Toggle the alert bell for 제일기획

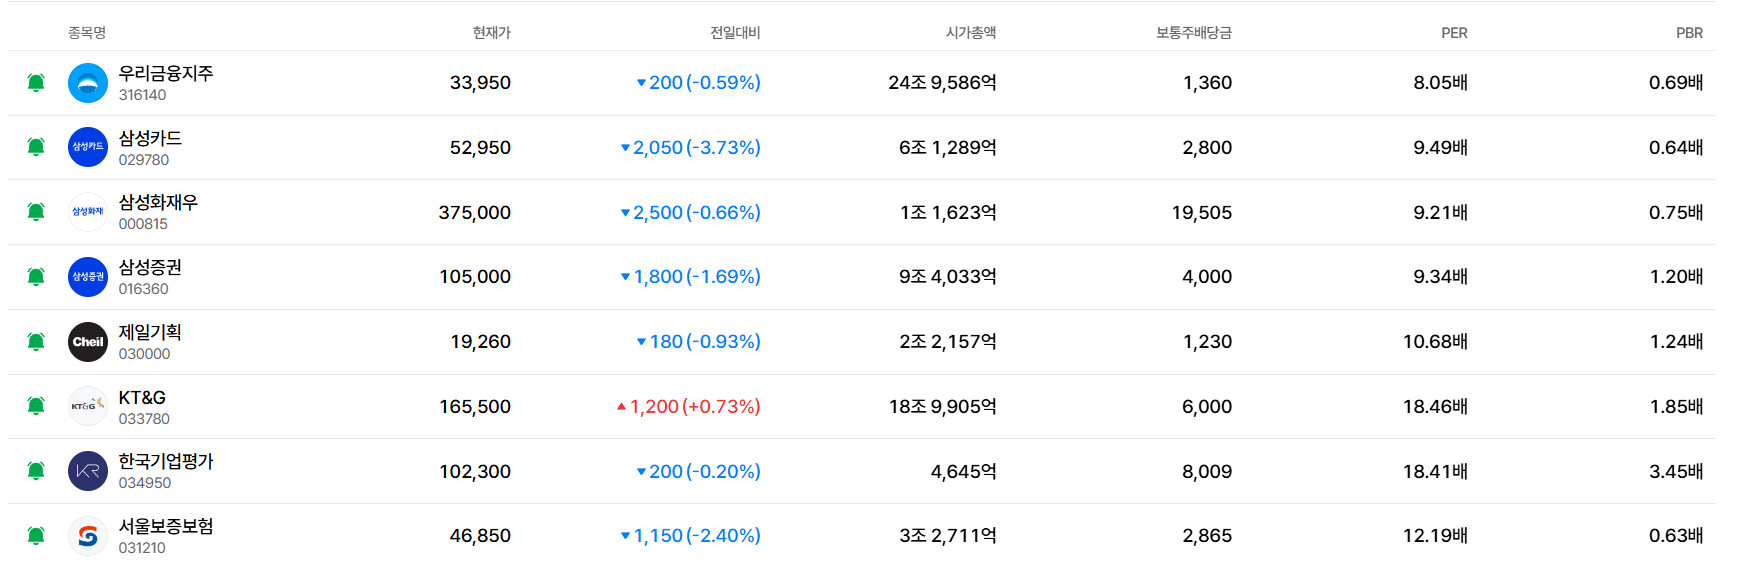(36, 342)
